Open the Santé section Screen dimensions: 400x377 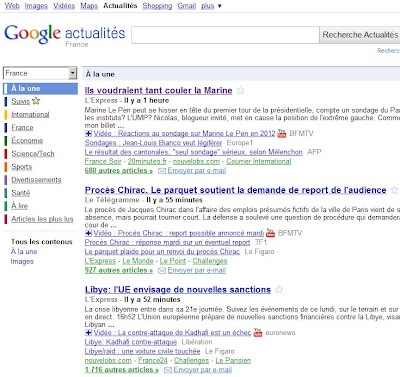[21, 193]
